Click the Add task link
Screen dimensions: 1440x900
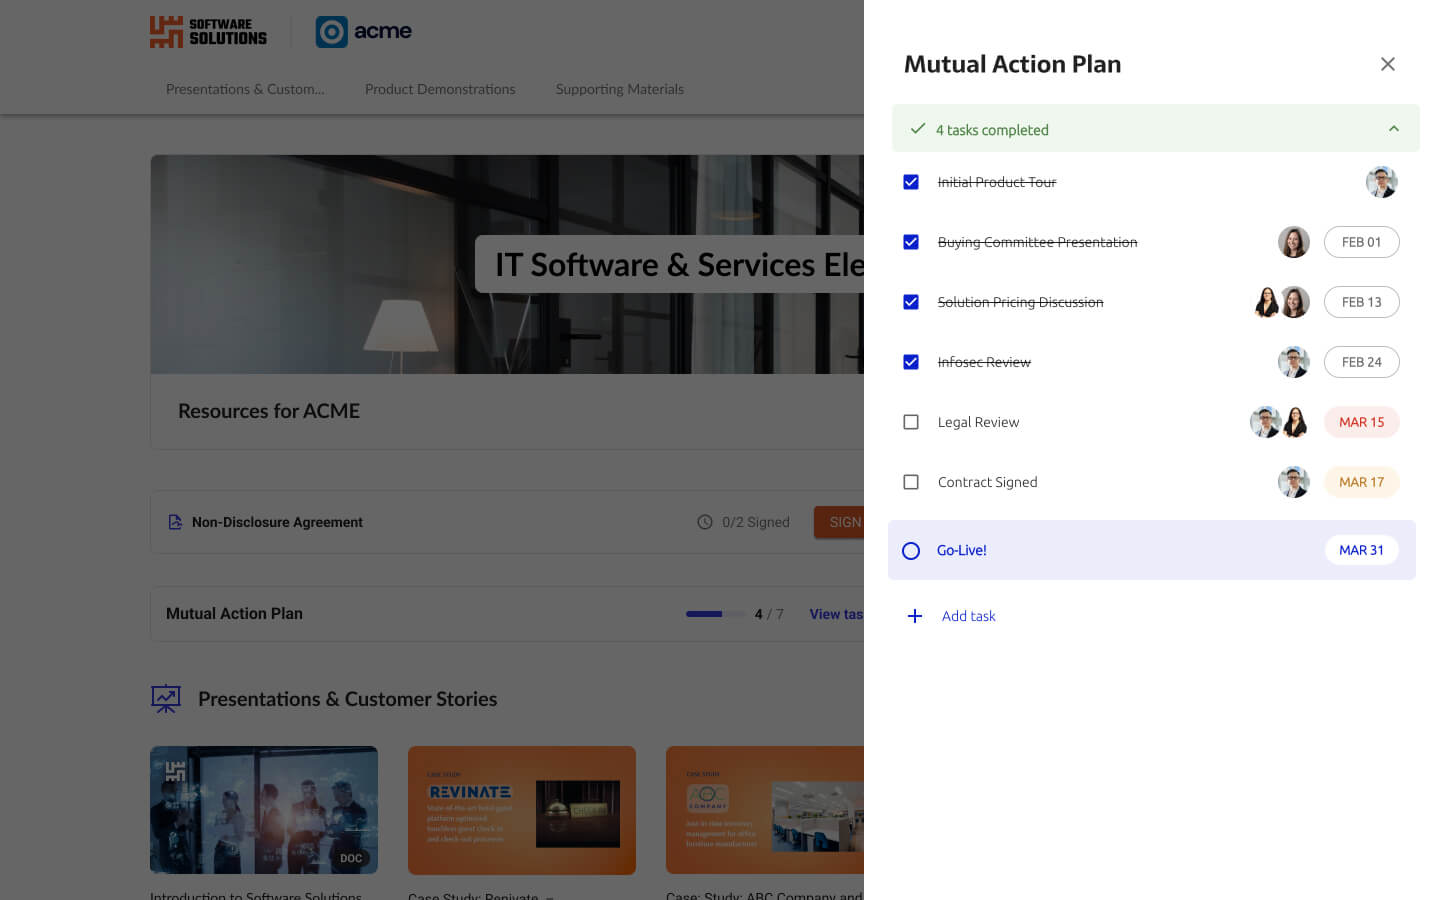pos(968,616)
